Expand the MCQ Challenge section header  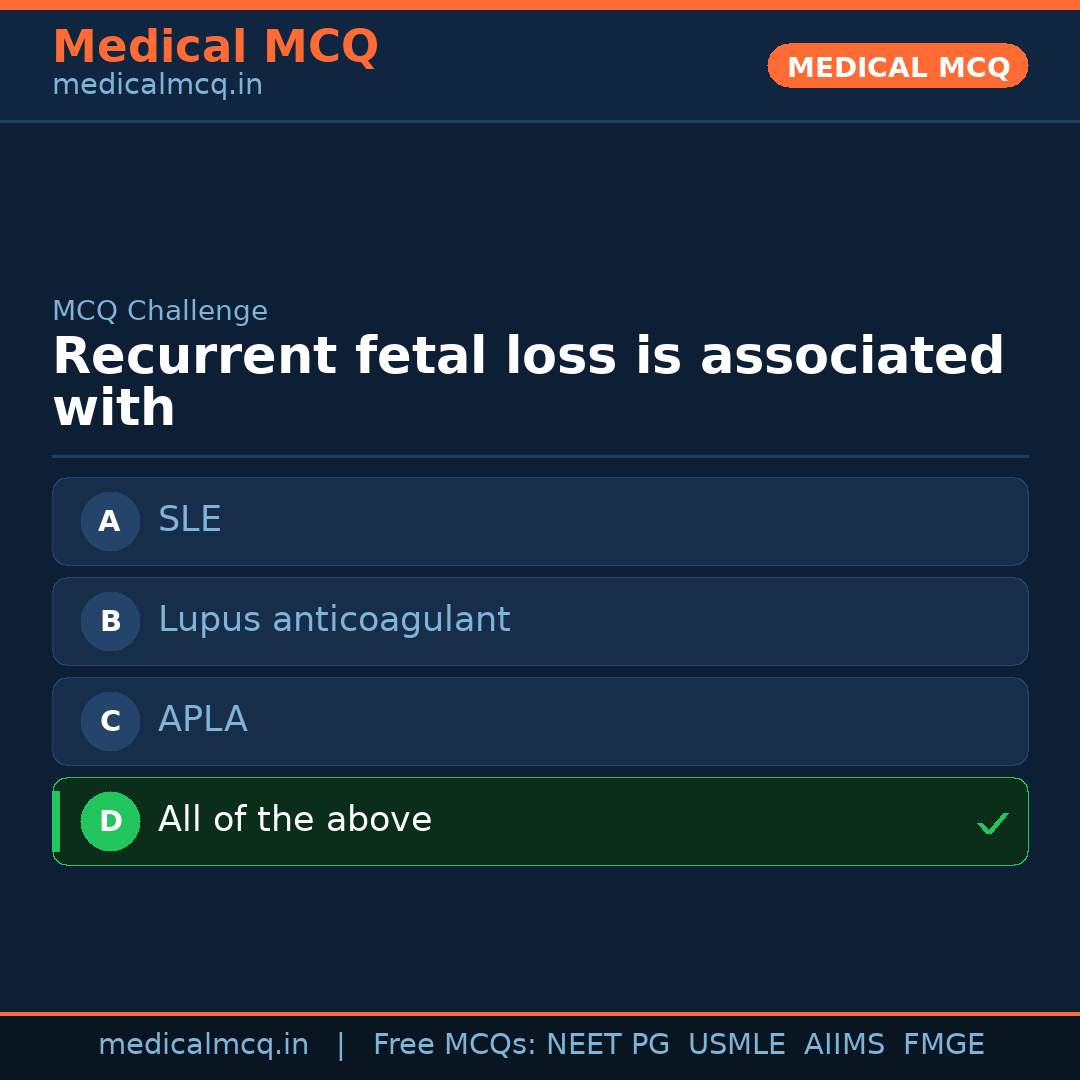click(160, 311)
